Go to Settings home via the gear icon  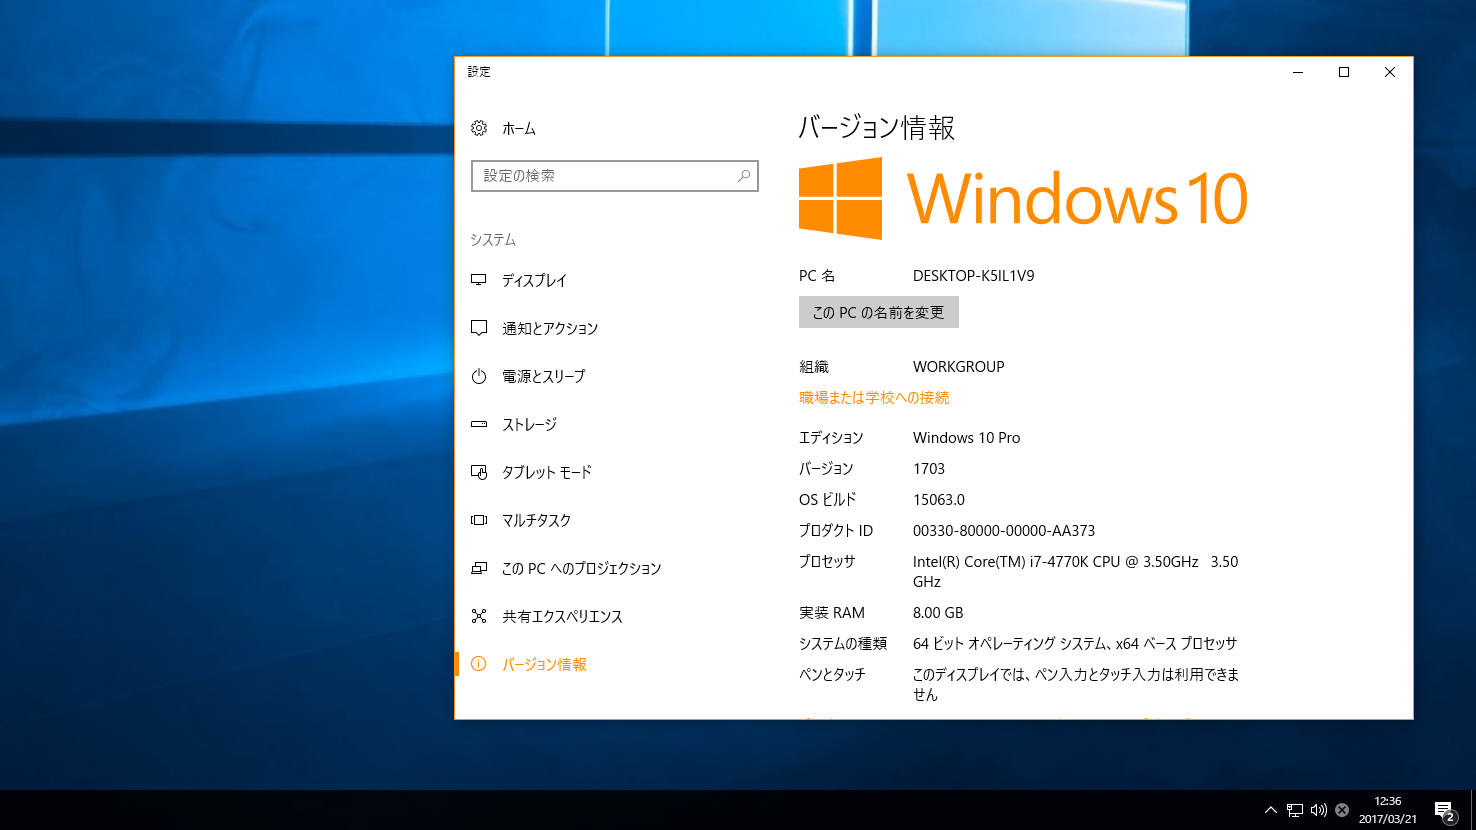pyautogui.click(x=479, y=128)
